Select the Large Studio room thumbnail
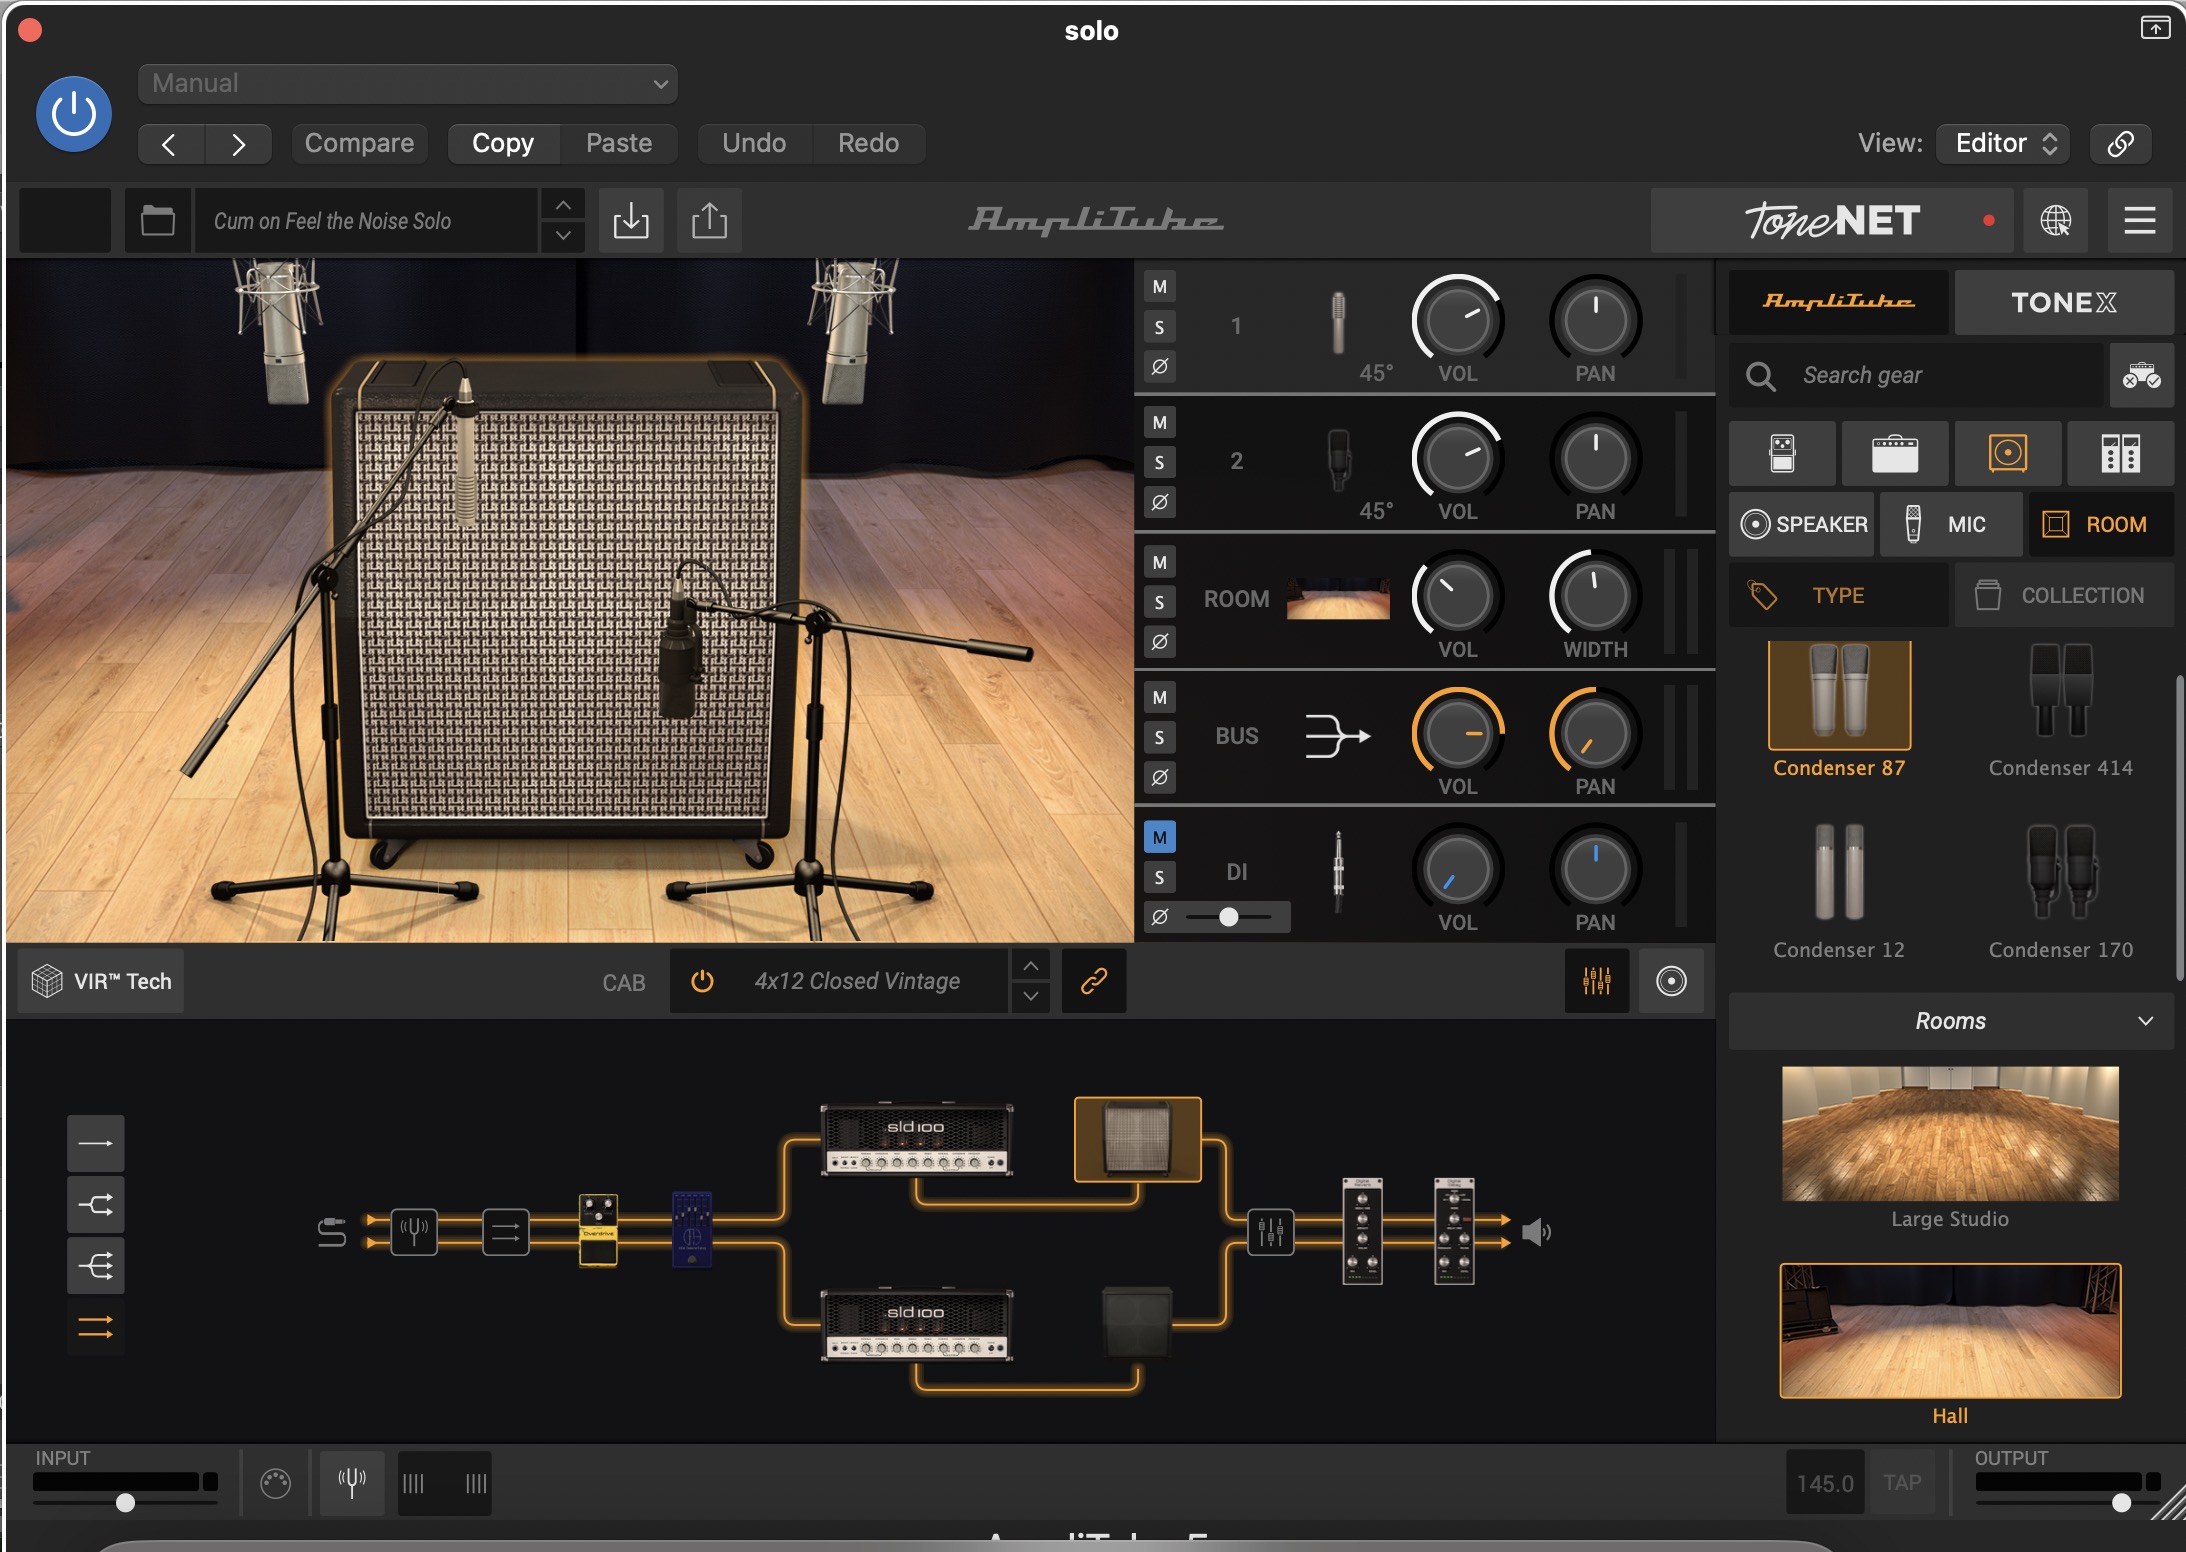 click(1949, 1133)
